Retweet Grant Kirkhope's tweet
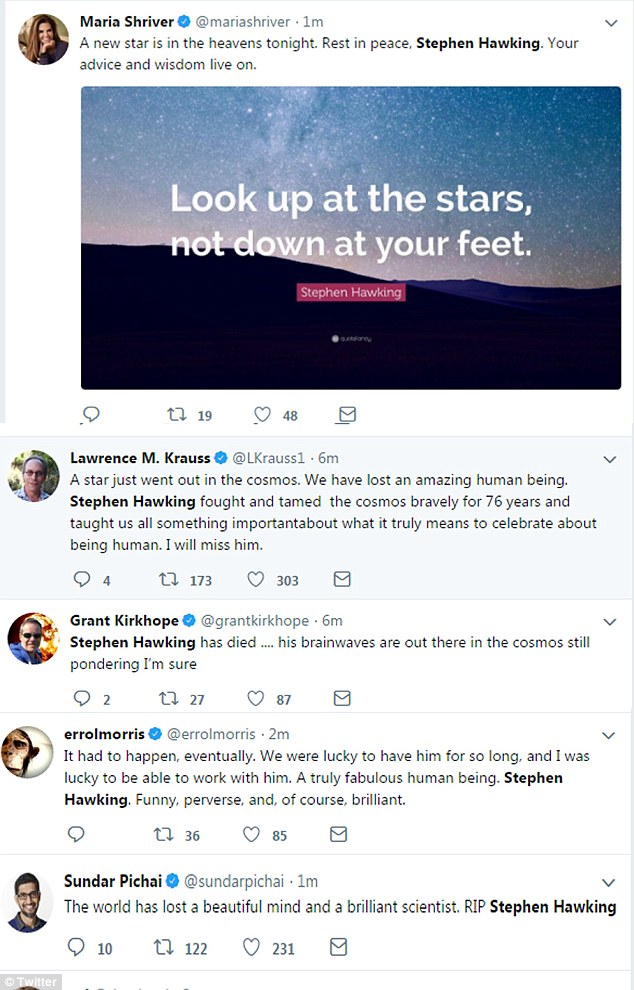Viewport: 634px width, 990px height. point(171,698)
